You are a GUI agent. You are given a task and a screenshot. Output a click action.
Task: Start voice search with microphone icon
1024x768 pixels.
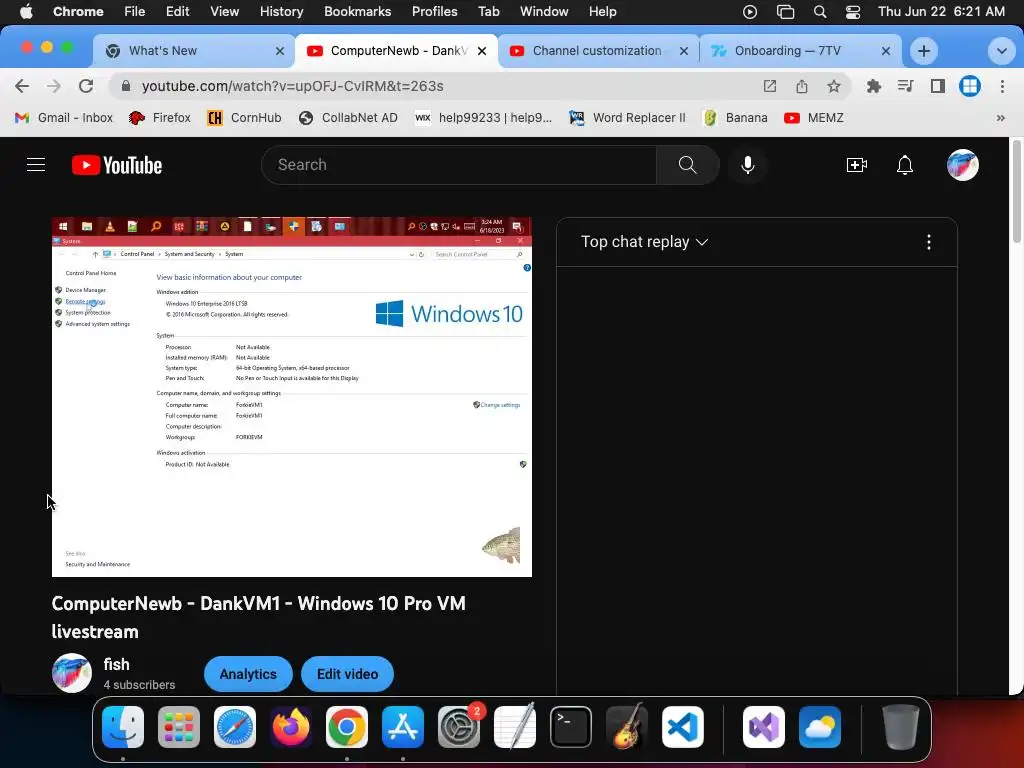click(748, 165)
